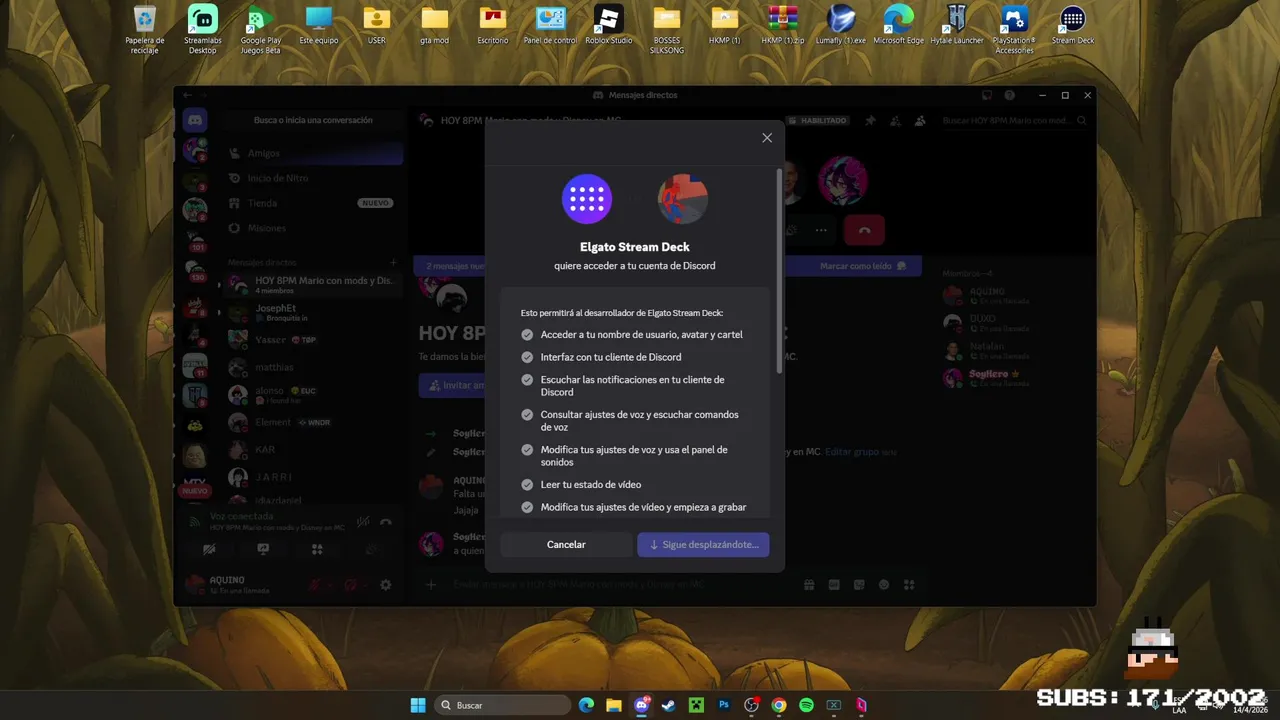Viewport: 1280px width, 720px height.
Task: Click taskbar Buscar search box
Action: (x=504, y=705)
